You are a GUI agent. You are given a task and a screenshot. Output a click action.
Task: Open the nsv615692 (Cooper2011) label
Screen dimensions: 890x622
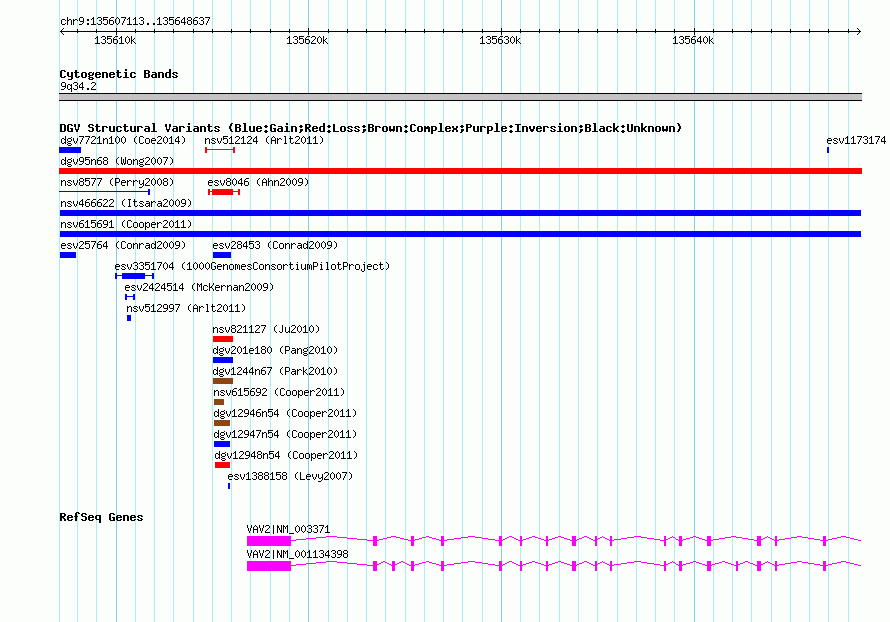pos(279,392)
